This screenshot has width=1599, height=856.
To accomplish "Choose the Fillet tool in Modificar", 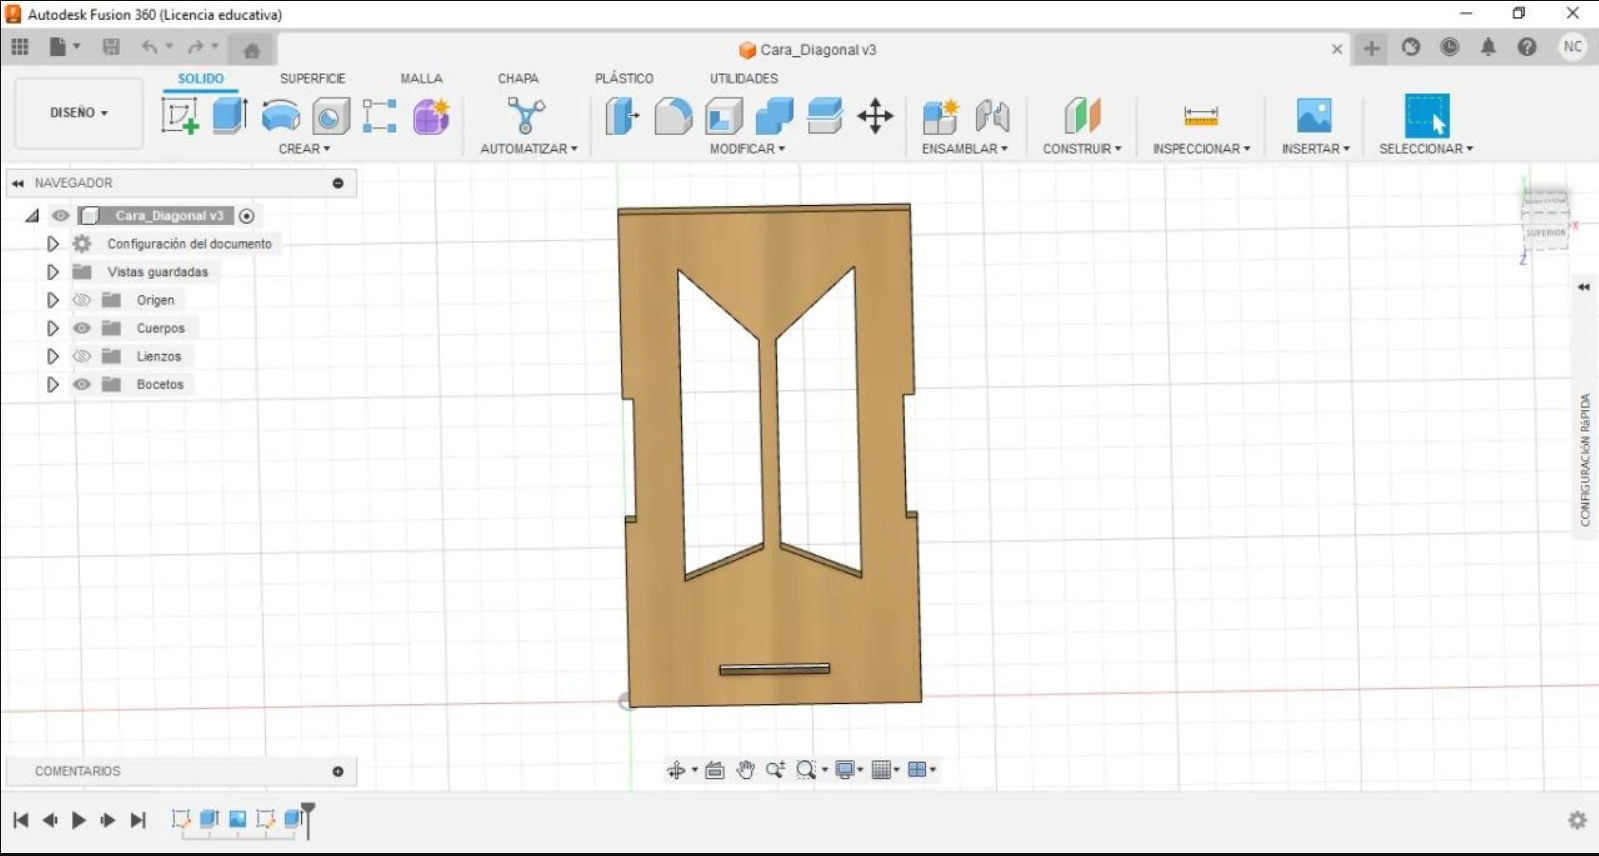I will coord(673,116).
